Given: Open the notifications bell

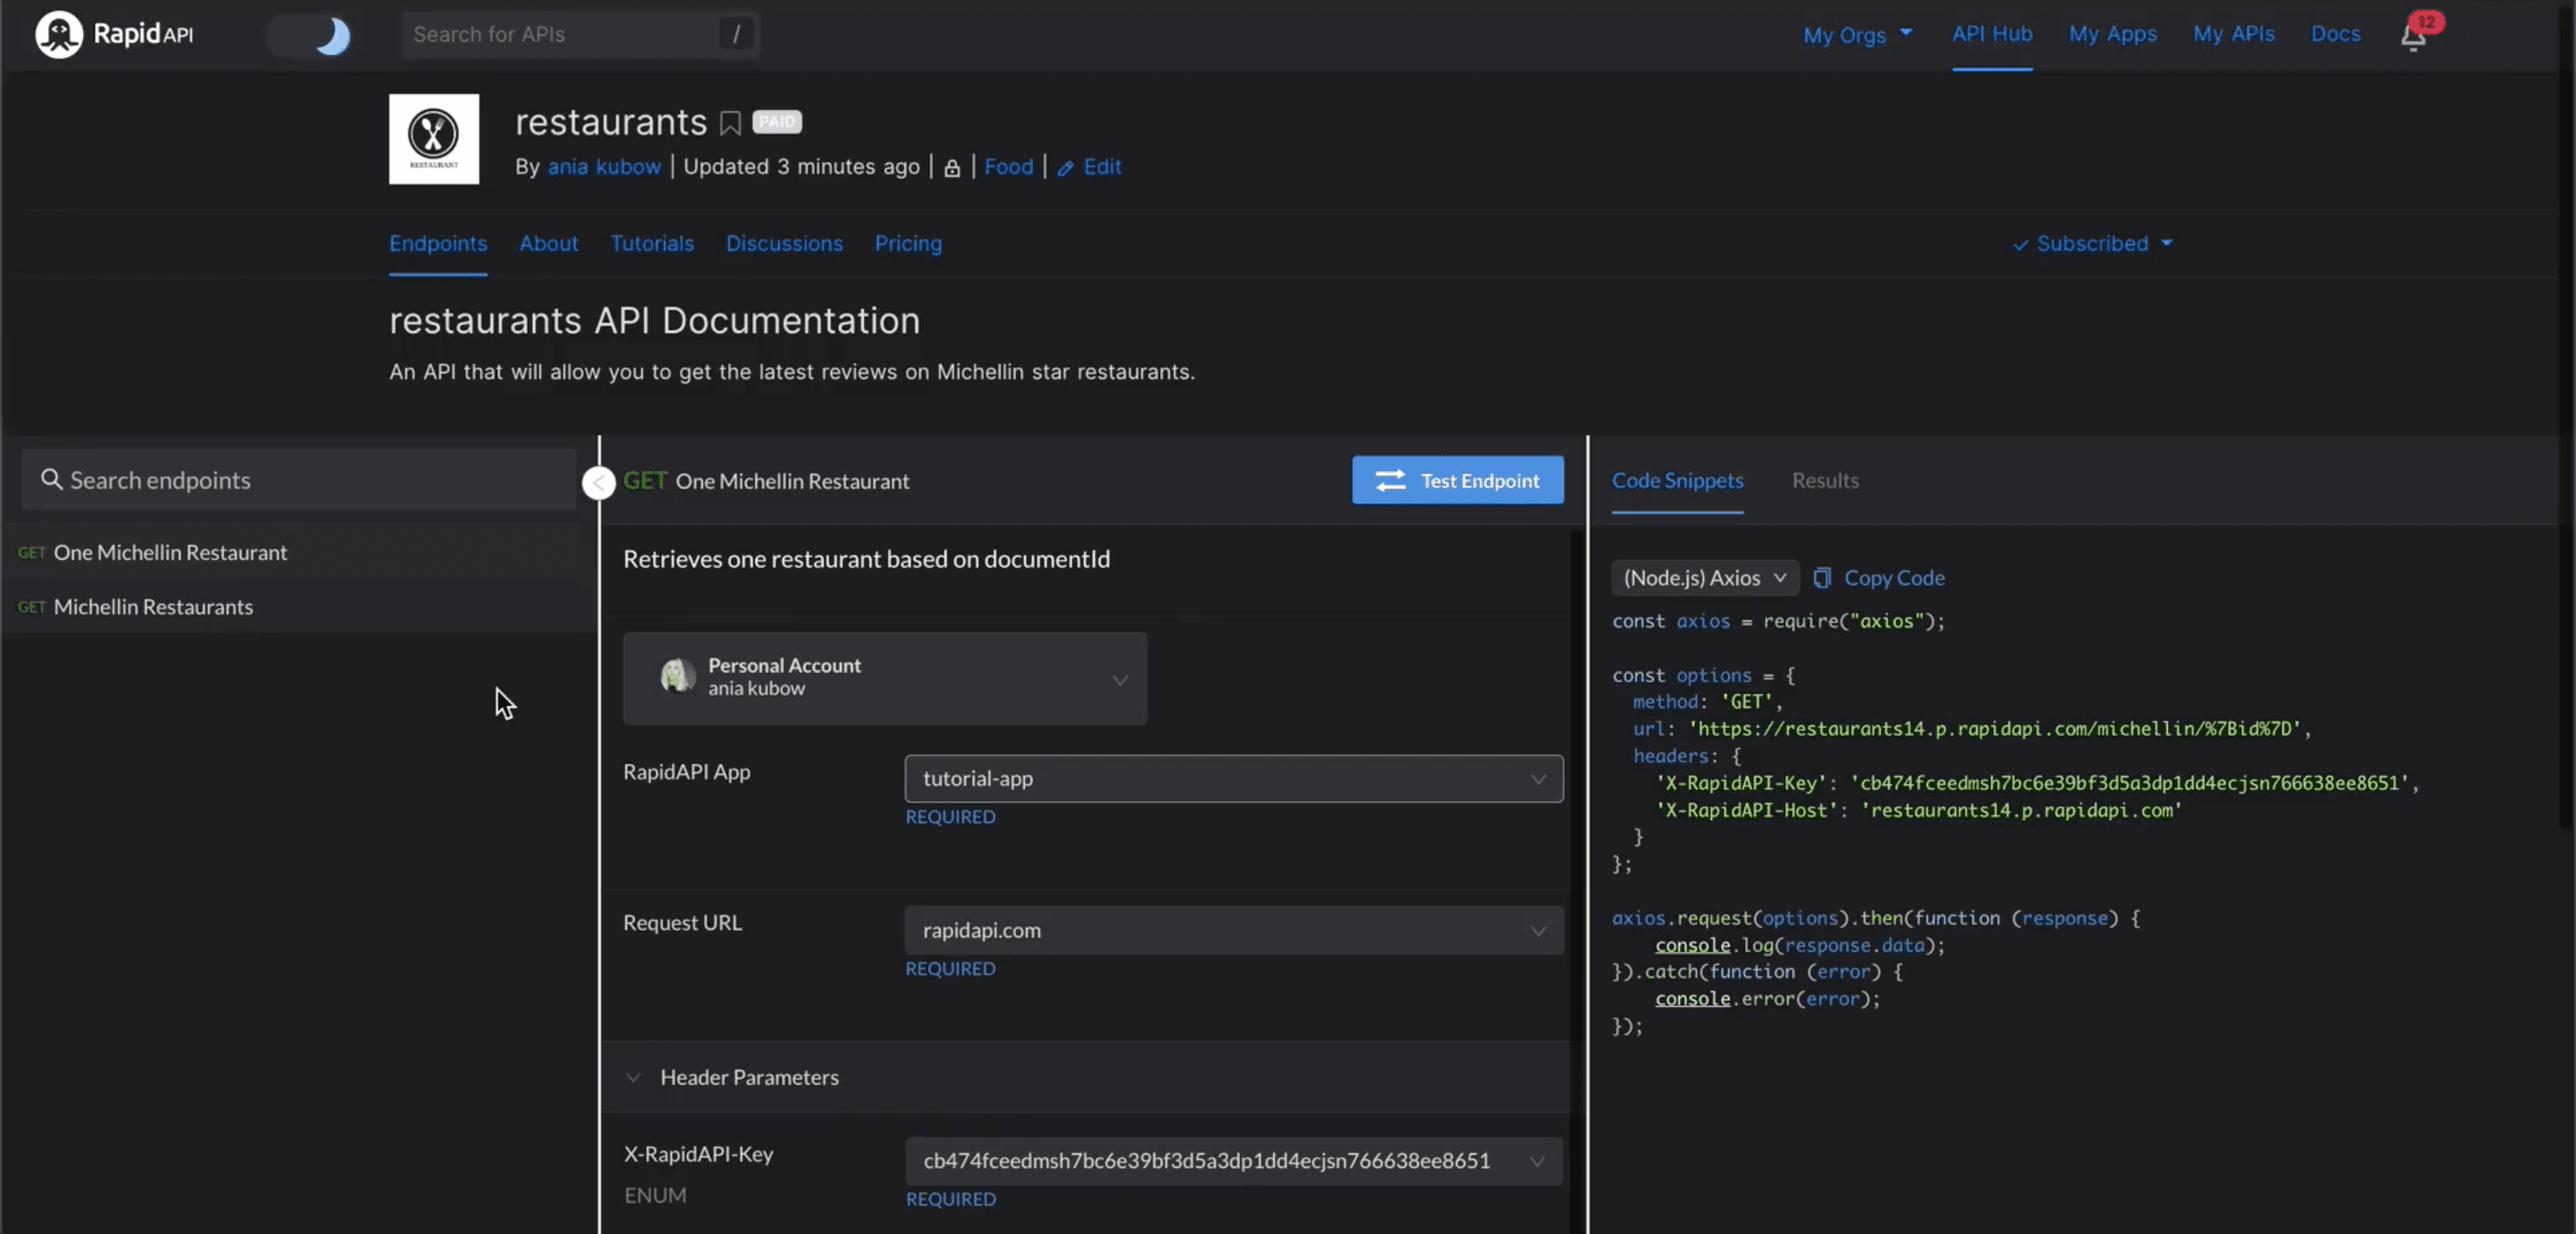Looking at the screenshot, I should [2413, 36].
